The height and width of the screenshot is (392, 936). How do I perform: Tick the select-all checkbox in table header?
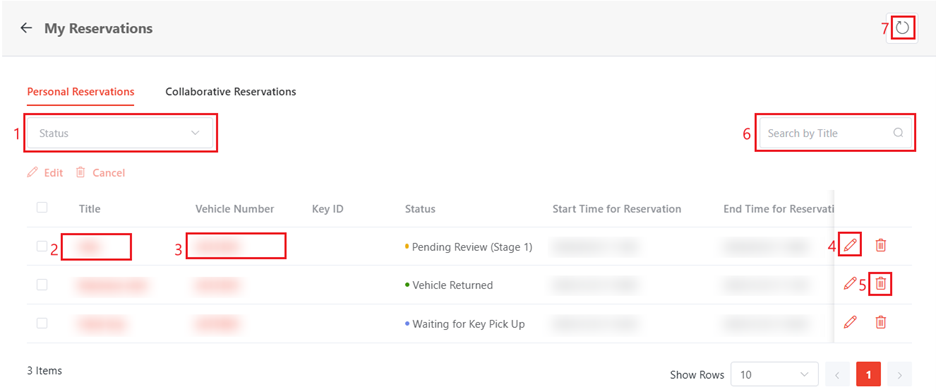(42, 208)
